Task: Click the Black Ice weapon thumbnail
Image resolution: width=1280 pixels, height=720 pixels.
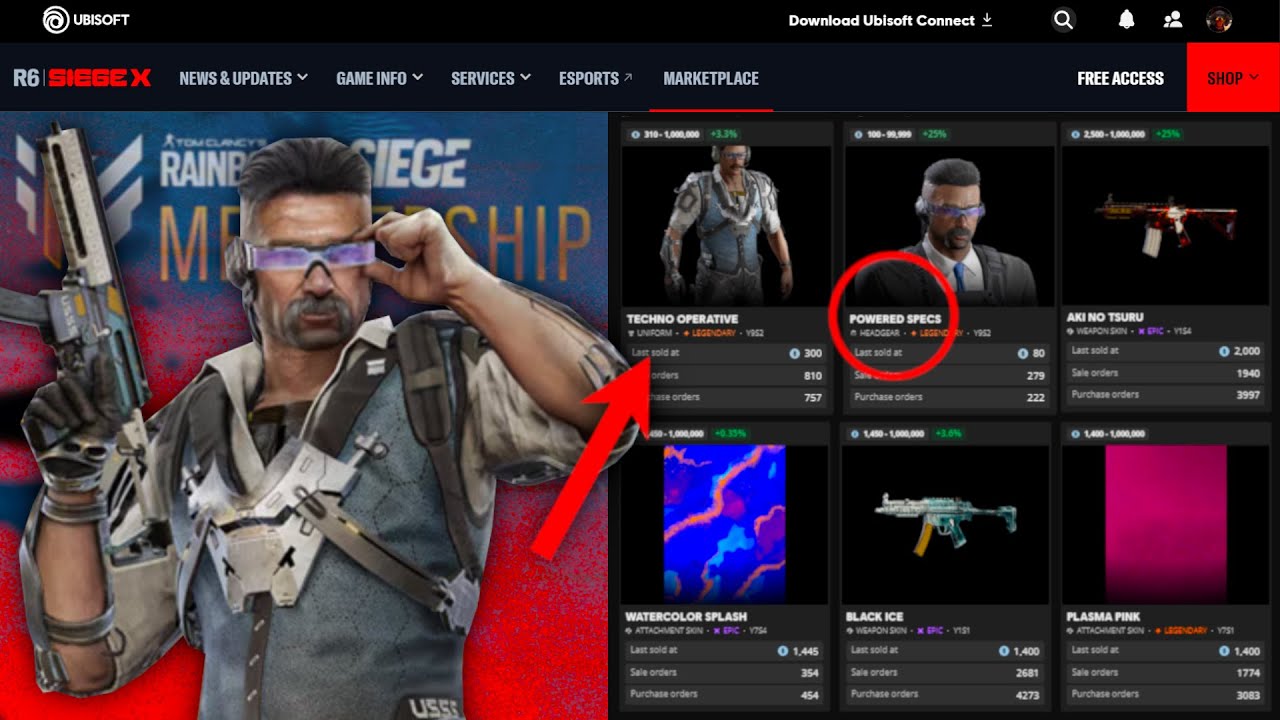Action: (945, 523)
